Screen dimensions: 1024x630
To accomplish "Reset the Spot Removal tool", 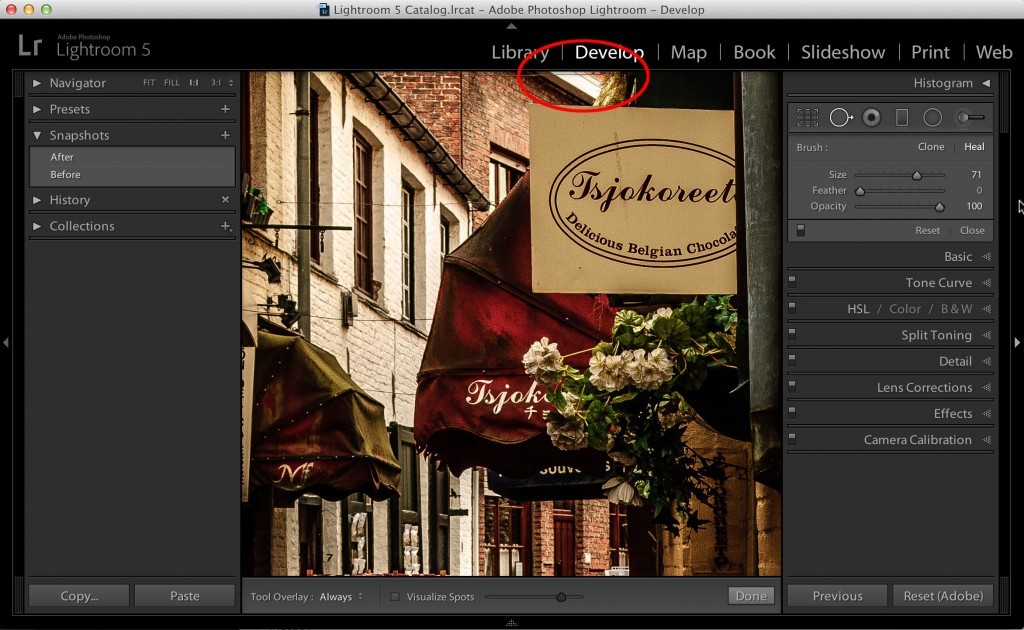I will tap(927, 230).
